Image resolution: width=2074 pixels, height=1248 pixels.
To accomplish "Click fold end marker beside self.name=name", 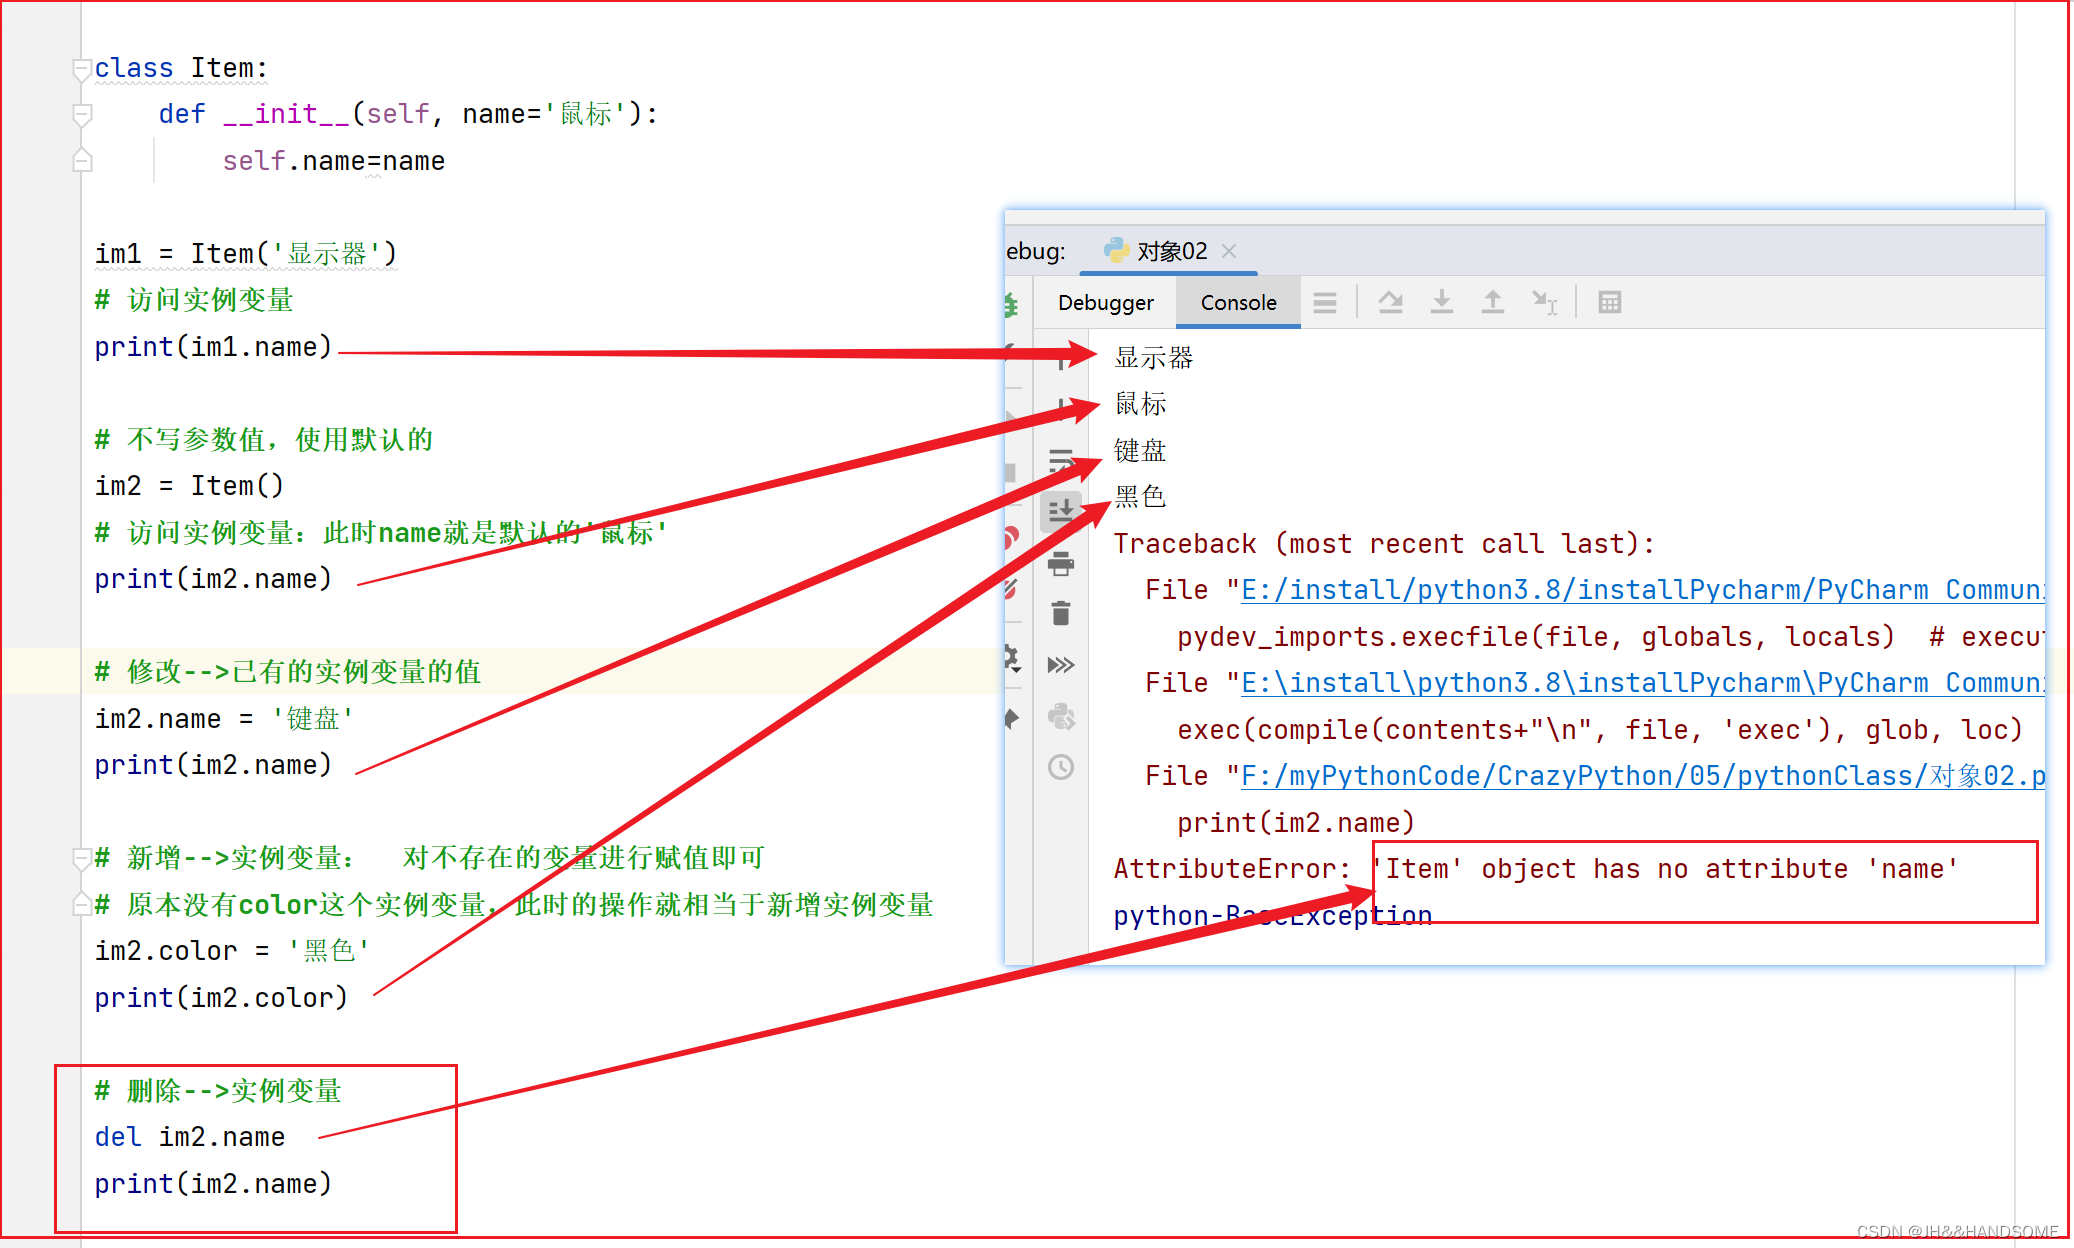I will click(x=83, y=160).
